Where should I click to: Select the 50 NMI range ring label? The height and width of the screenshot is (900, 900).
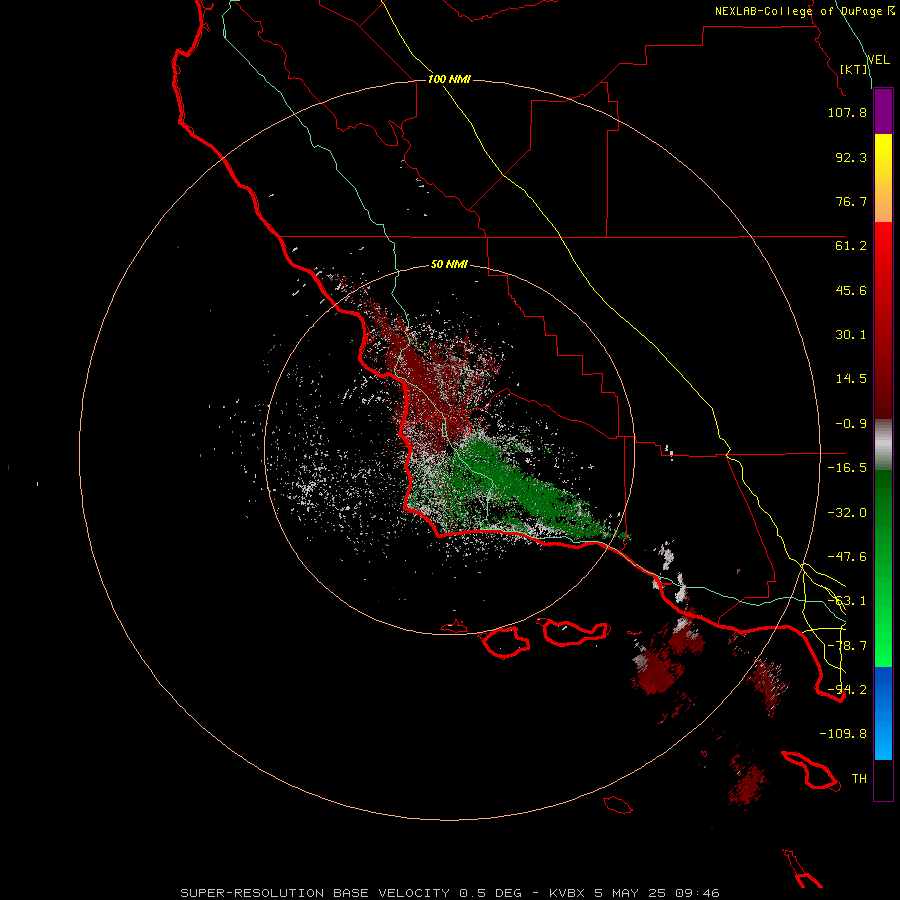449,265
